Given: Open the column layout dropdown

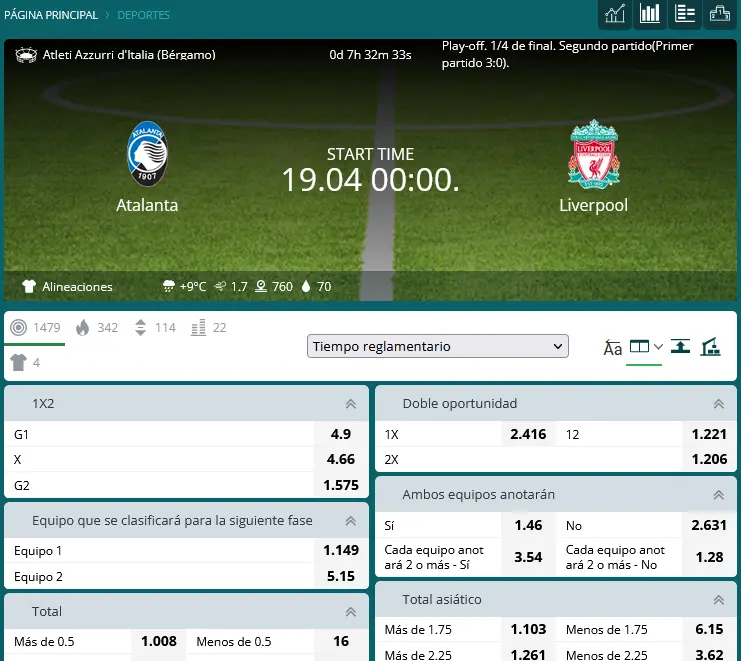Looking at the screenshot, I should coord(645,347).
